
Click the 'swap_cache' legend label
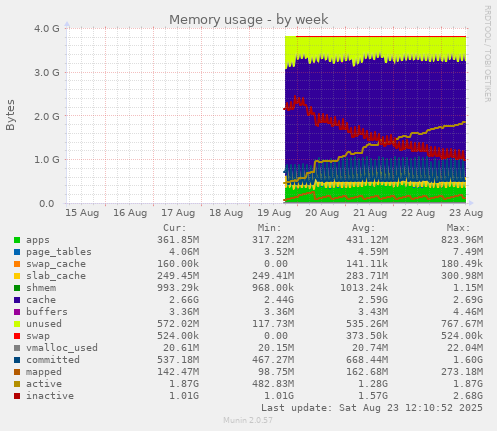coord(56,264)
